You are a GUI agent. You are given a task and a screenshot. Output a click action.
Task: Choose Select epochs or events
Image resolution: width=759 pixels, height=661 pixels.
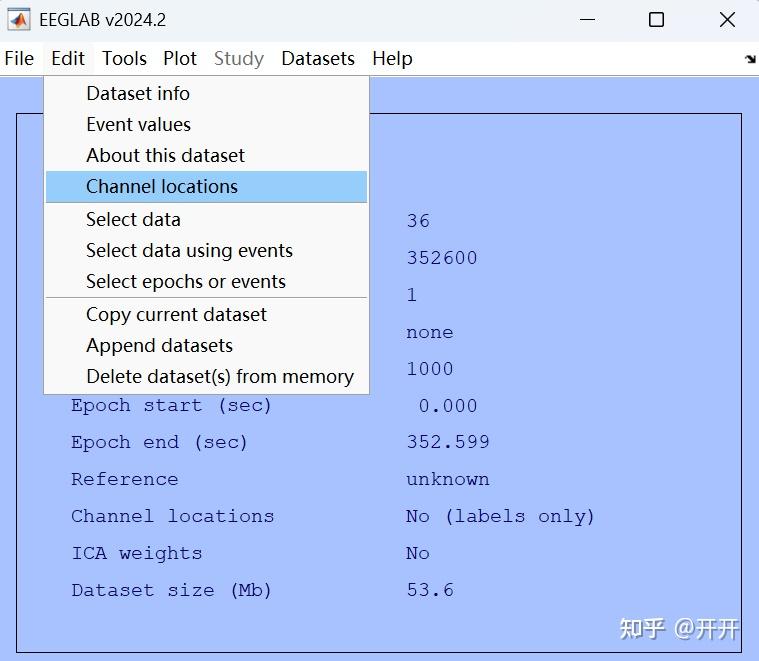click(207, 281)
